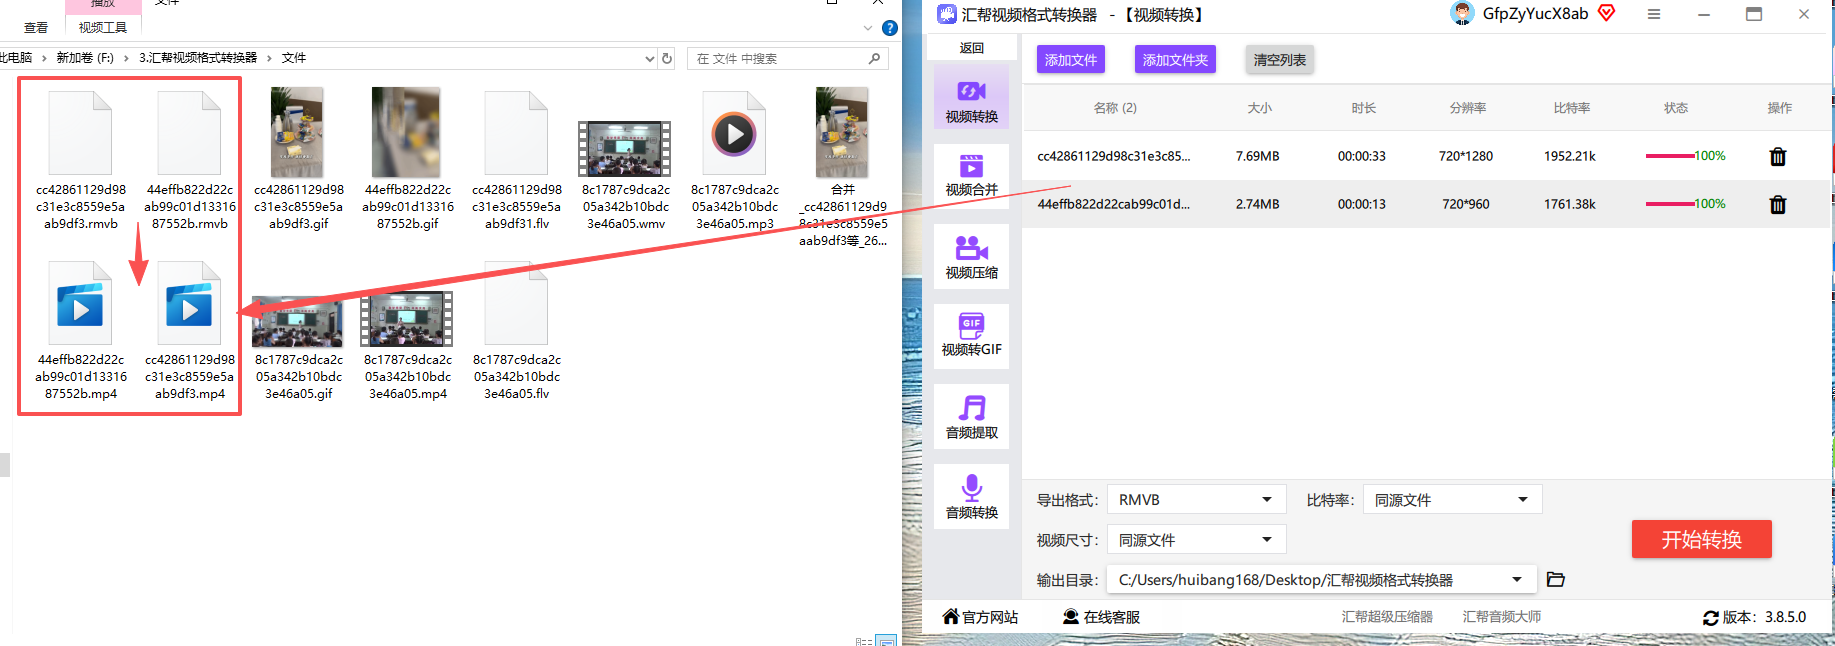Browse output folder with folder icon
Screen dimensions: 1835x646
(x=1555, y=579)
